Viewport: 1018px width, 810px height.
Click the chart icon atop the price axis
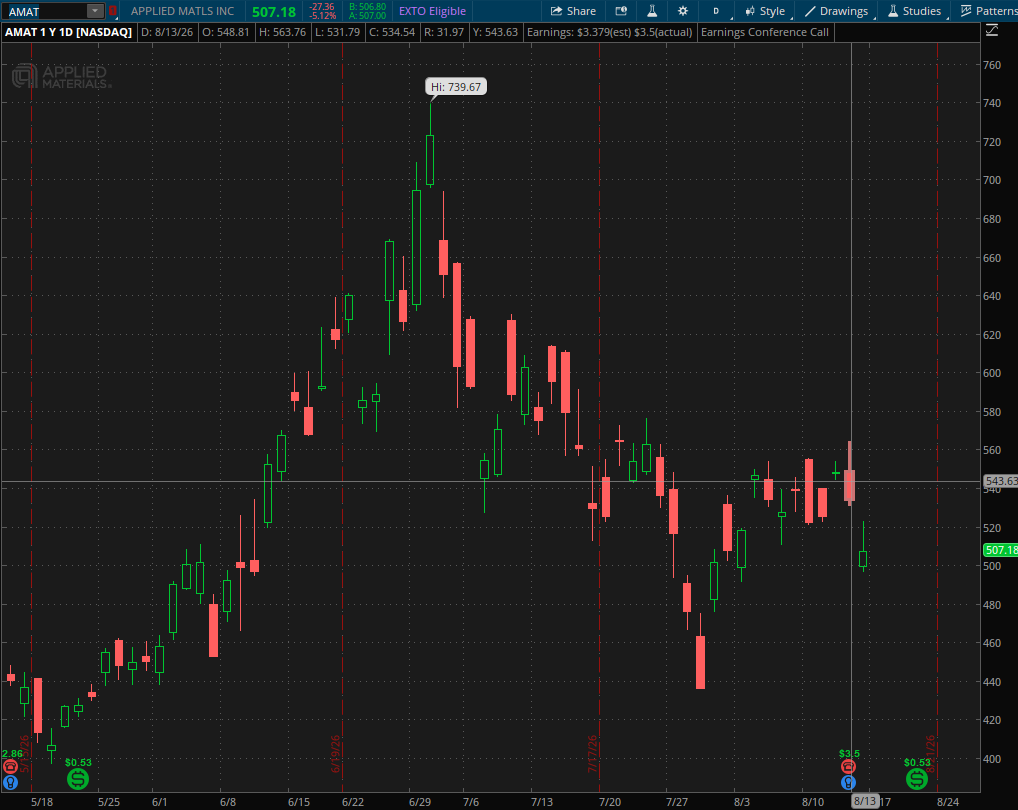tap(992, 31)
